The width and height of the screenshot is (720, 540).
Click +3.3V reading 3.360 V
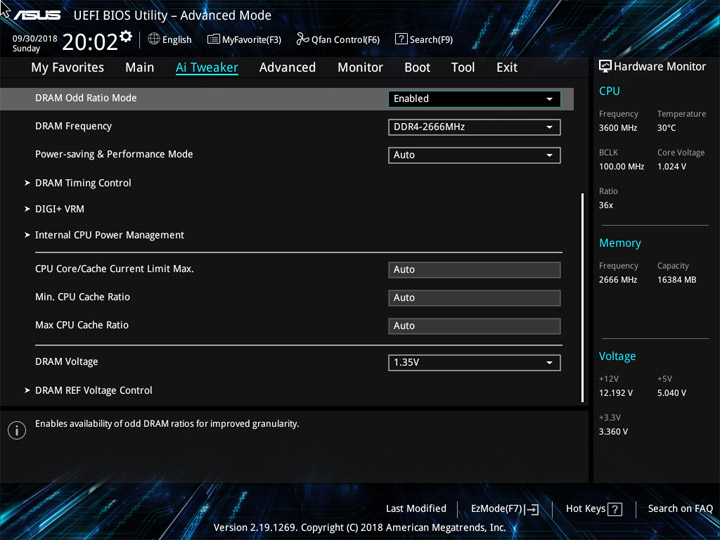[x=613, y=432]
